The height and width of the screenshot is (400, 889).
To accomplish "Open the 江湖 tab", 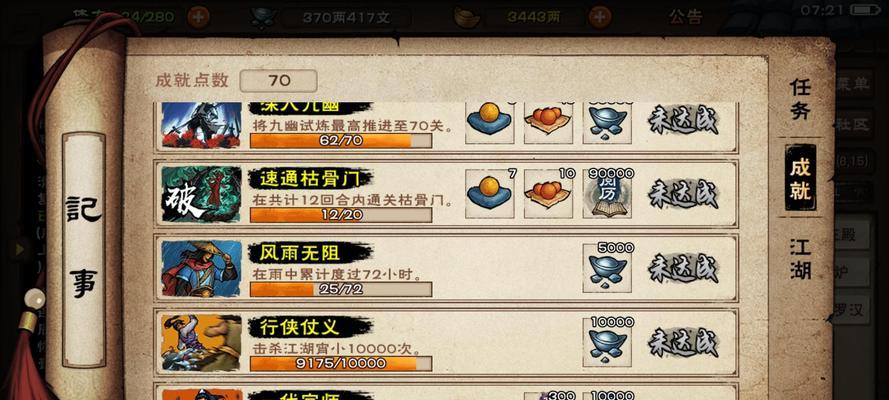I will [x=801, y=258].
